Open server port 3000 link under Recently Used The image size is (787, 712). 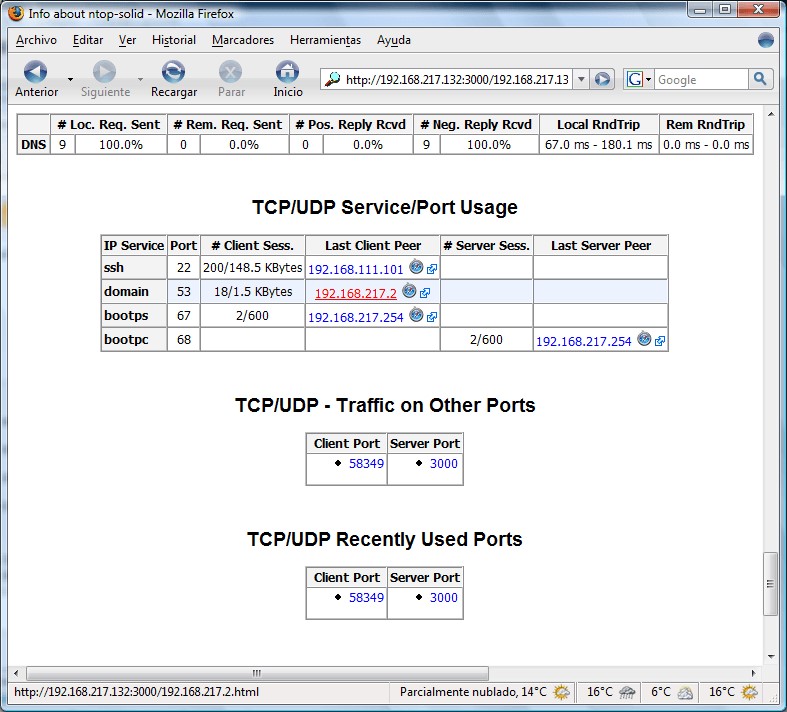coord(444,598)
